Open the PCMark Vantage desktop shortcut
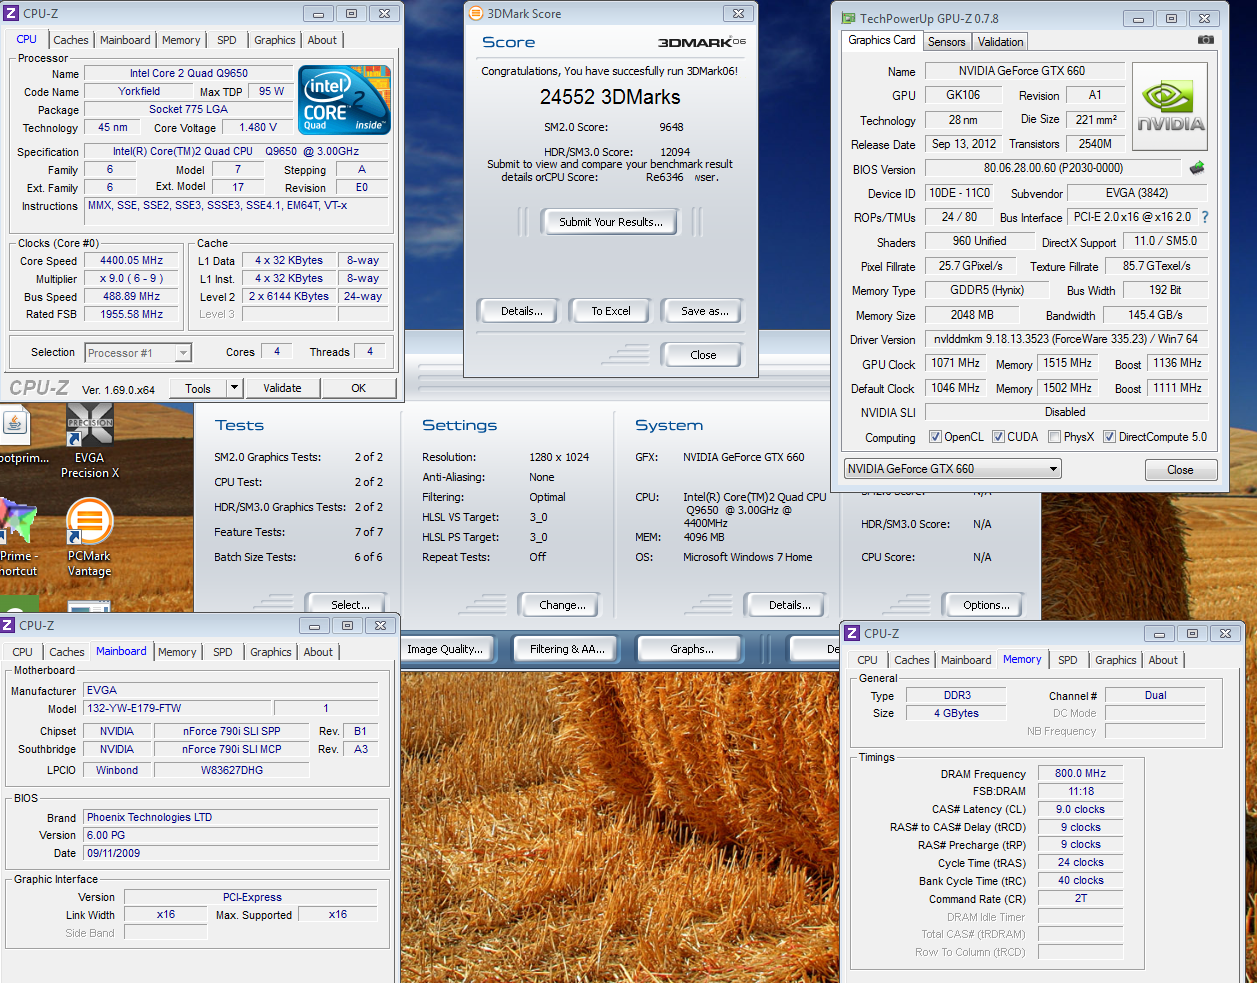 point(89,538)
